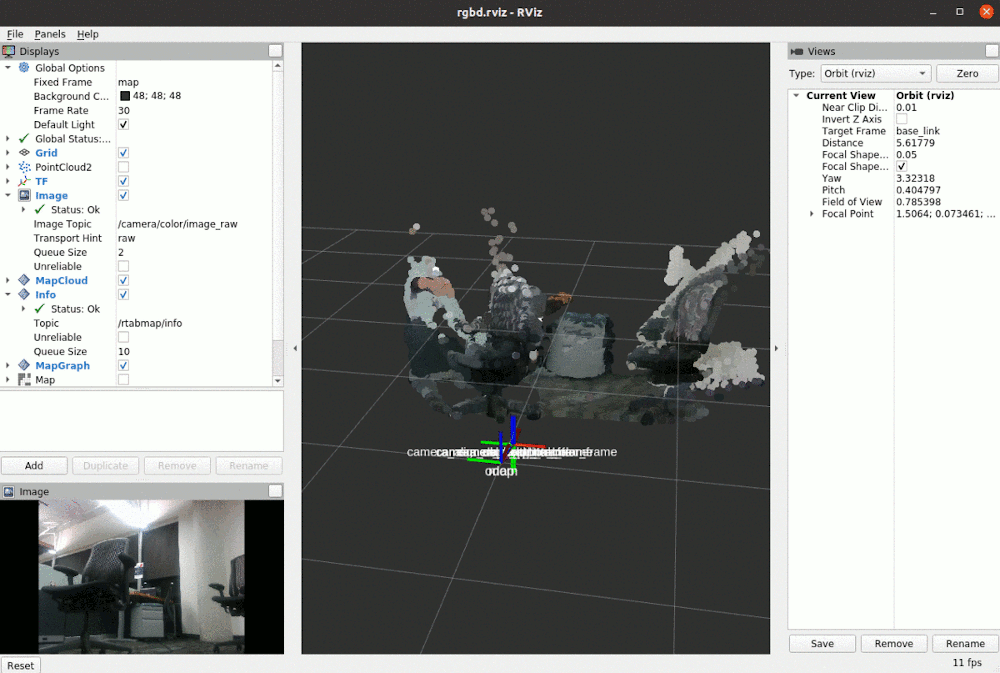1000x673 pixels.
Task: Click the camera image preview thumbnail
Action: (142, 576)
